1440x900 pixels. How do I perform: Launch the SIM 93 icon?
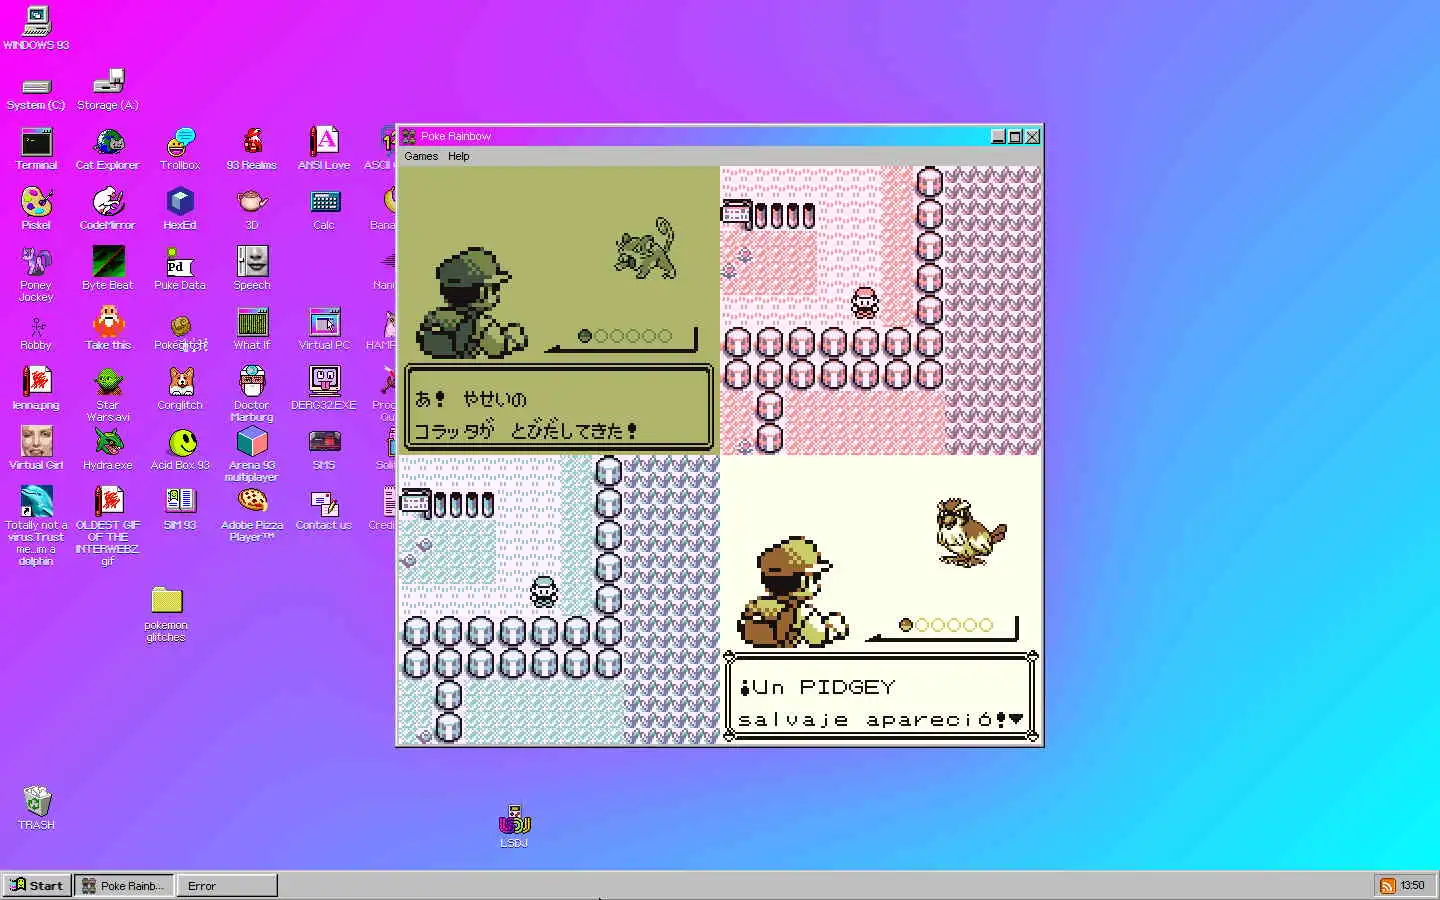(x=180, y=510)
